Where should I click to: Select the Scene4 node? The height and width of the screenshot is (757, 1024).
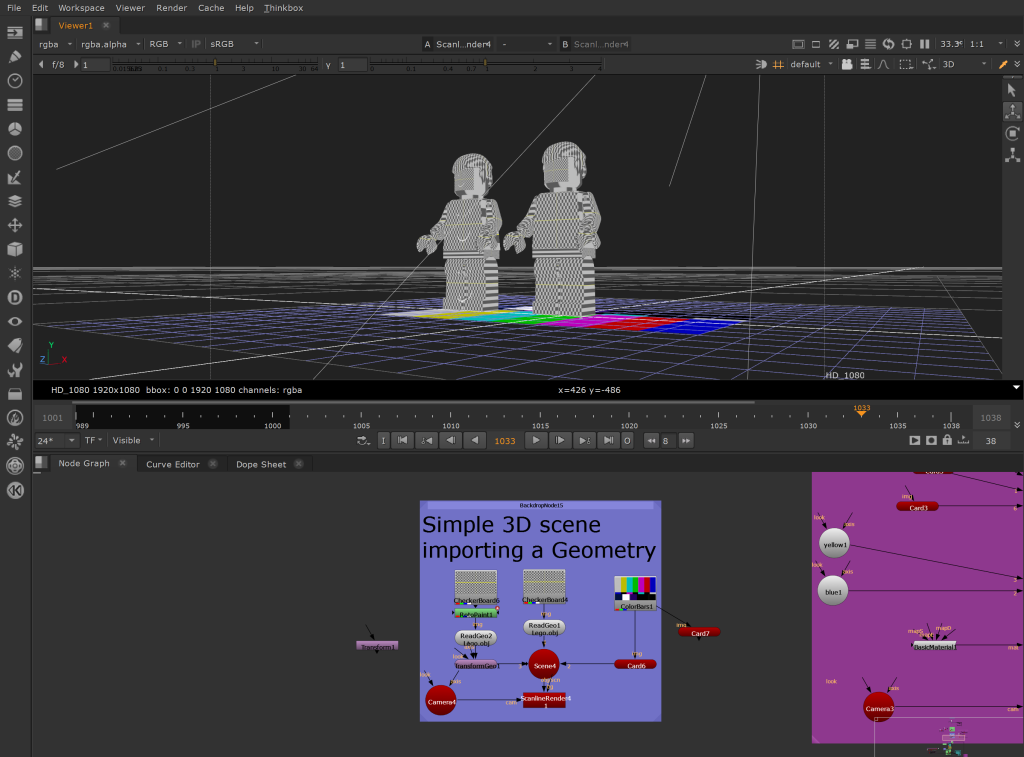pyautogui.click(x=544, y=665)
